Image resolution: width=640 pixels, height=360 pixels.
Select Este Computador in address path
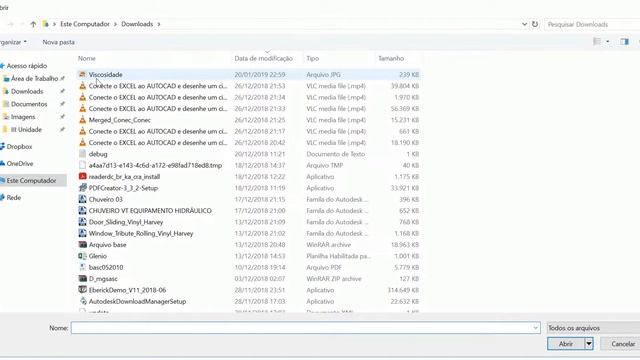pos(85,24)
